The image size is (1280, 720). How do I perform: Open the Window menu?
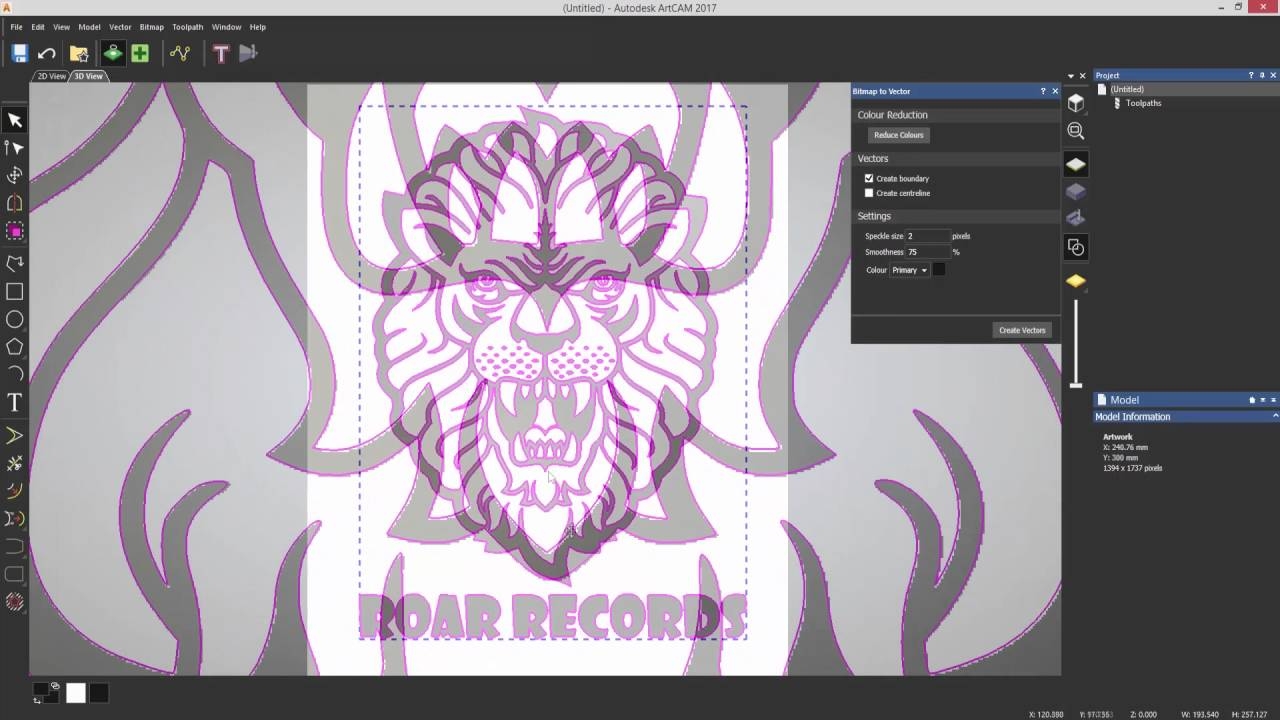click(x=226, y=27)
